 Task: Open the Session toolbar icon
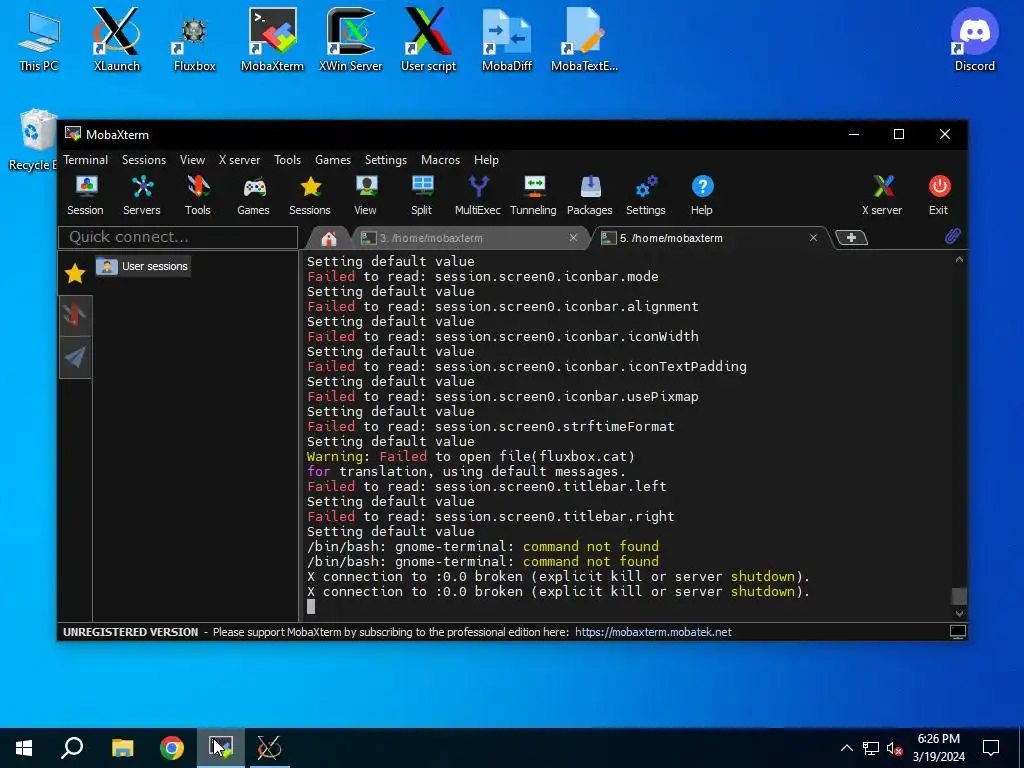(x=86, y=195)
